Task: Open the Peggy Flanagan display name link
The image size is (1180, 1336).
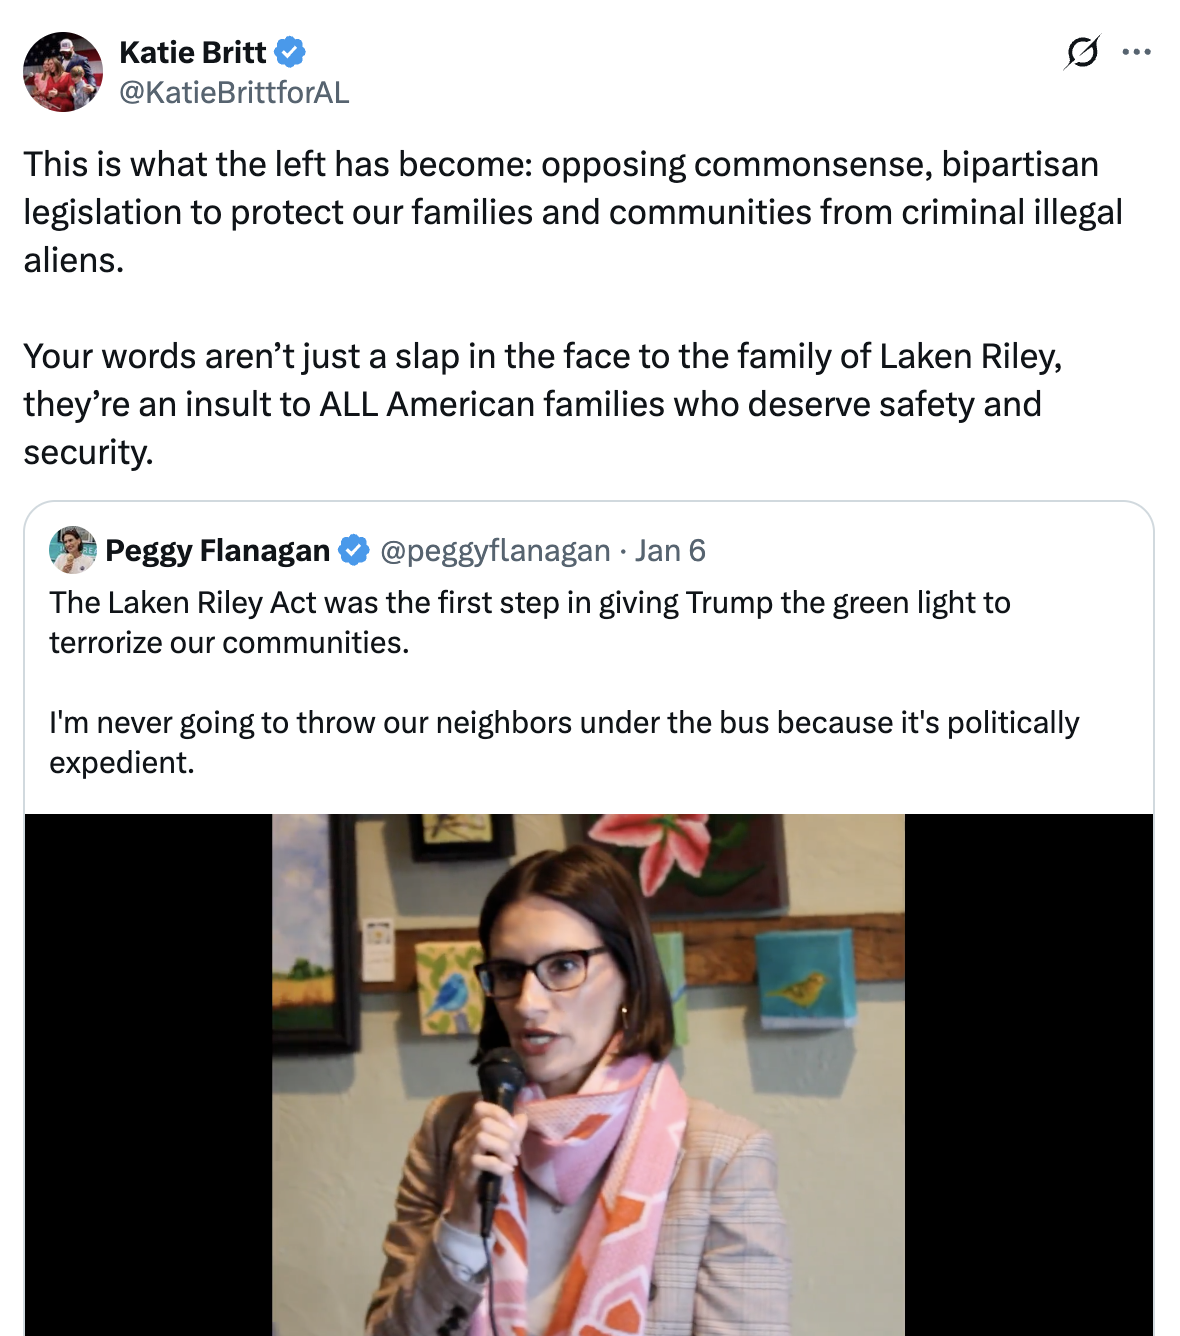Action: pyautogui.click(x=217, y=550)
